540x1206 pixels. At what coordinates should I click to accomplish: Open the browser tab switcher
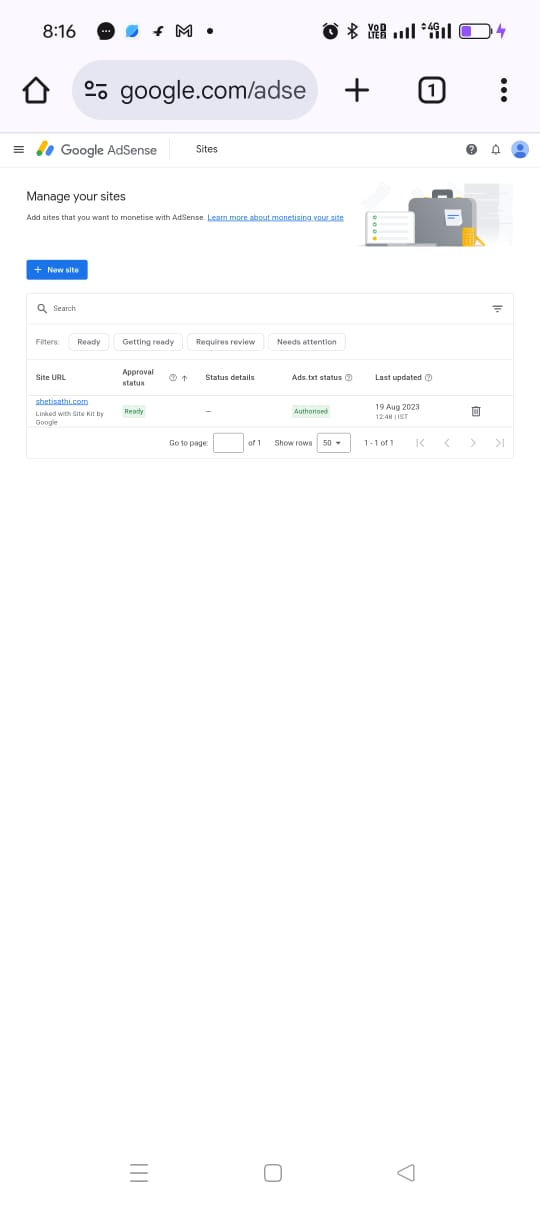[x=431, y=91]
